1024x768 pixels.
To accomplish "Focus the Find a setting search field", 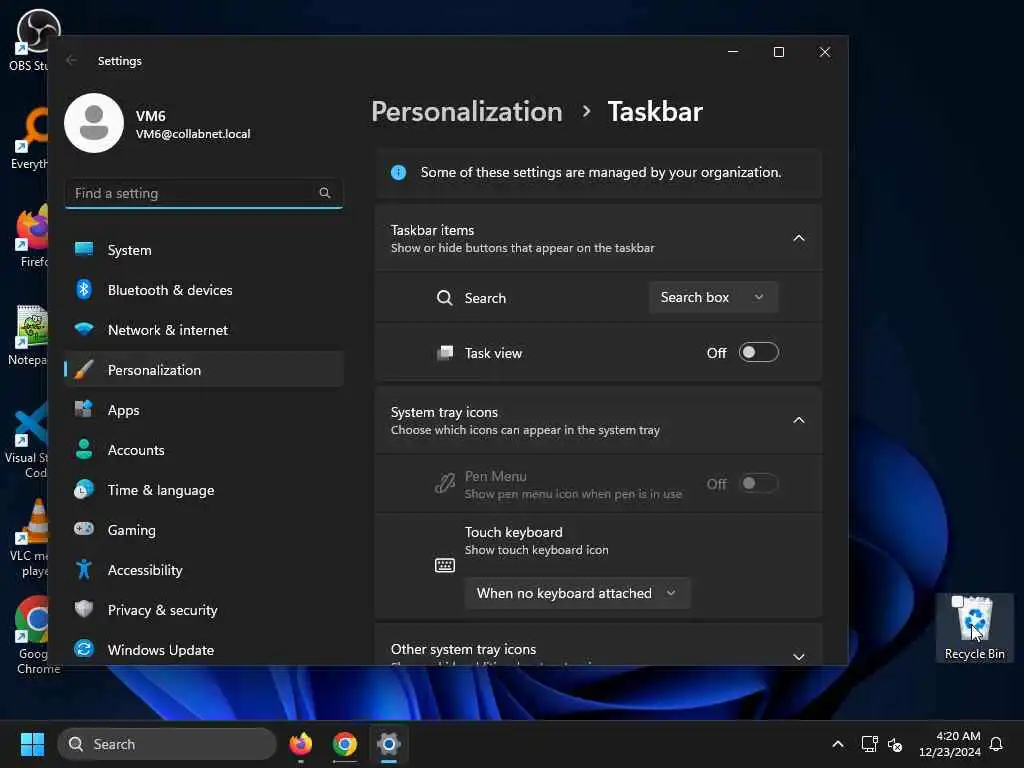I will [204, 193].
